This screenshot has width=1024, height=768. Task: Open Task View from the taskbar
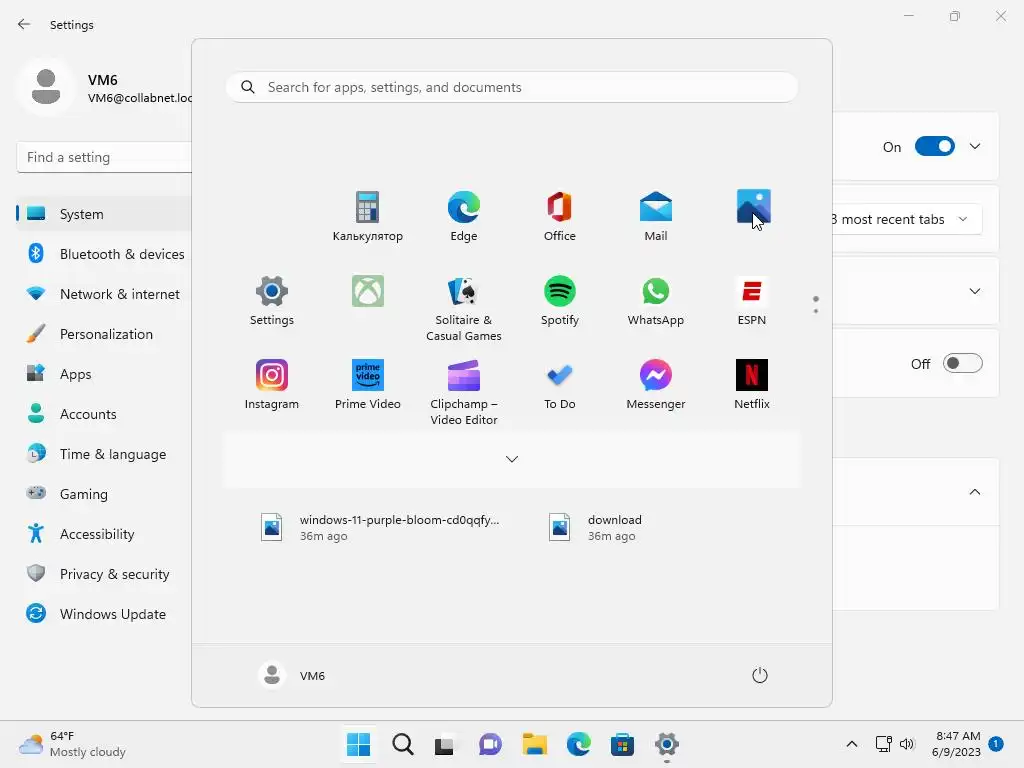pyautogui.click(x=445, y=744)
